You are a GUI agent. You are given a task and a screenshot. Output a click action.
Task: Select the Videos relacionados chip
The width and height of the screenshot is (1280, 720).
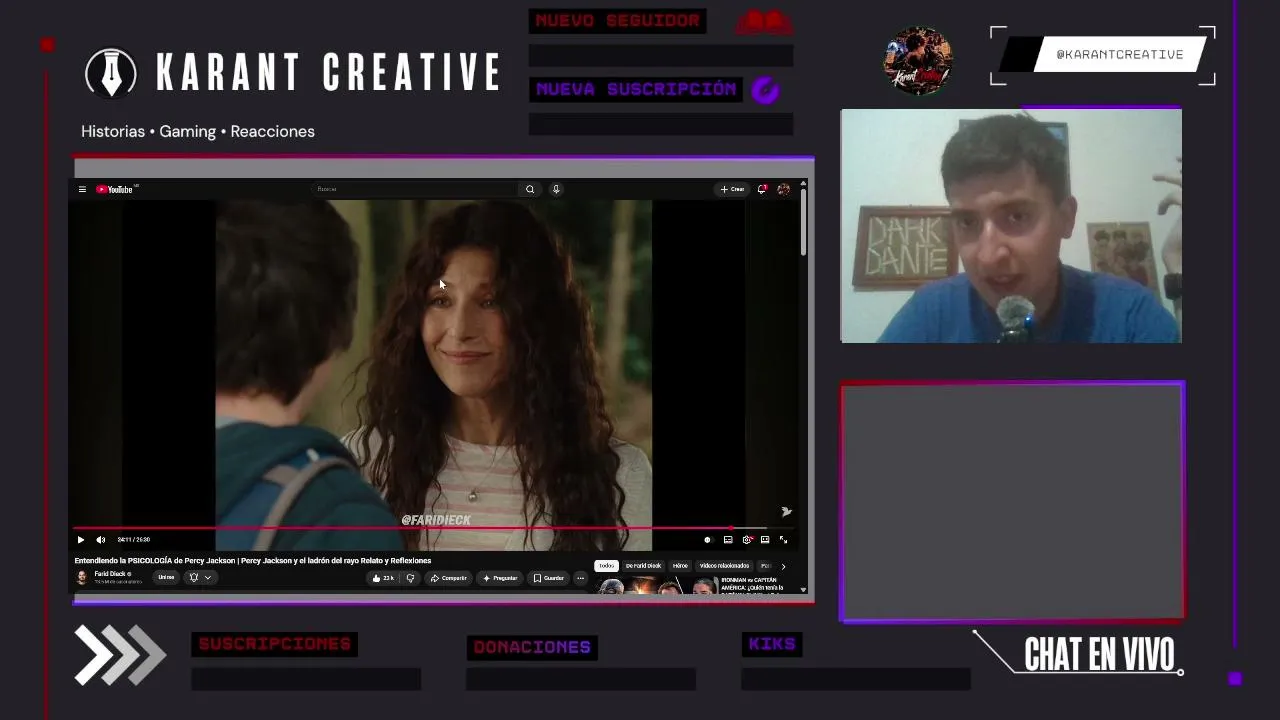pos(724,566)
